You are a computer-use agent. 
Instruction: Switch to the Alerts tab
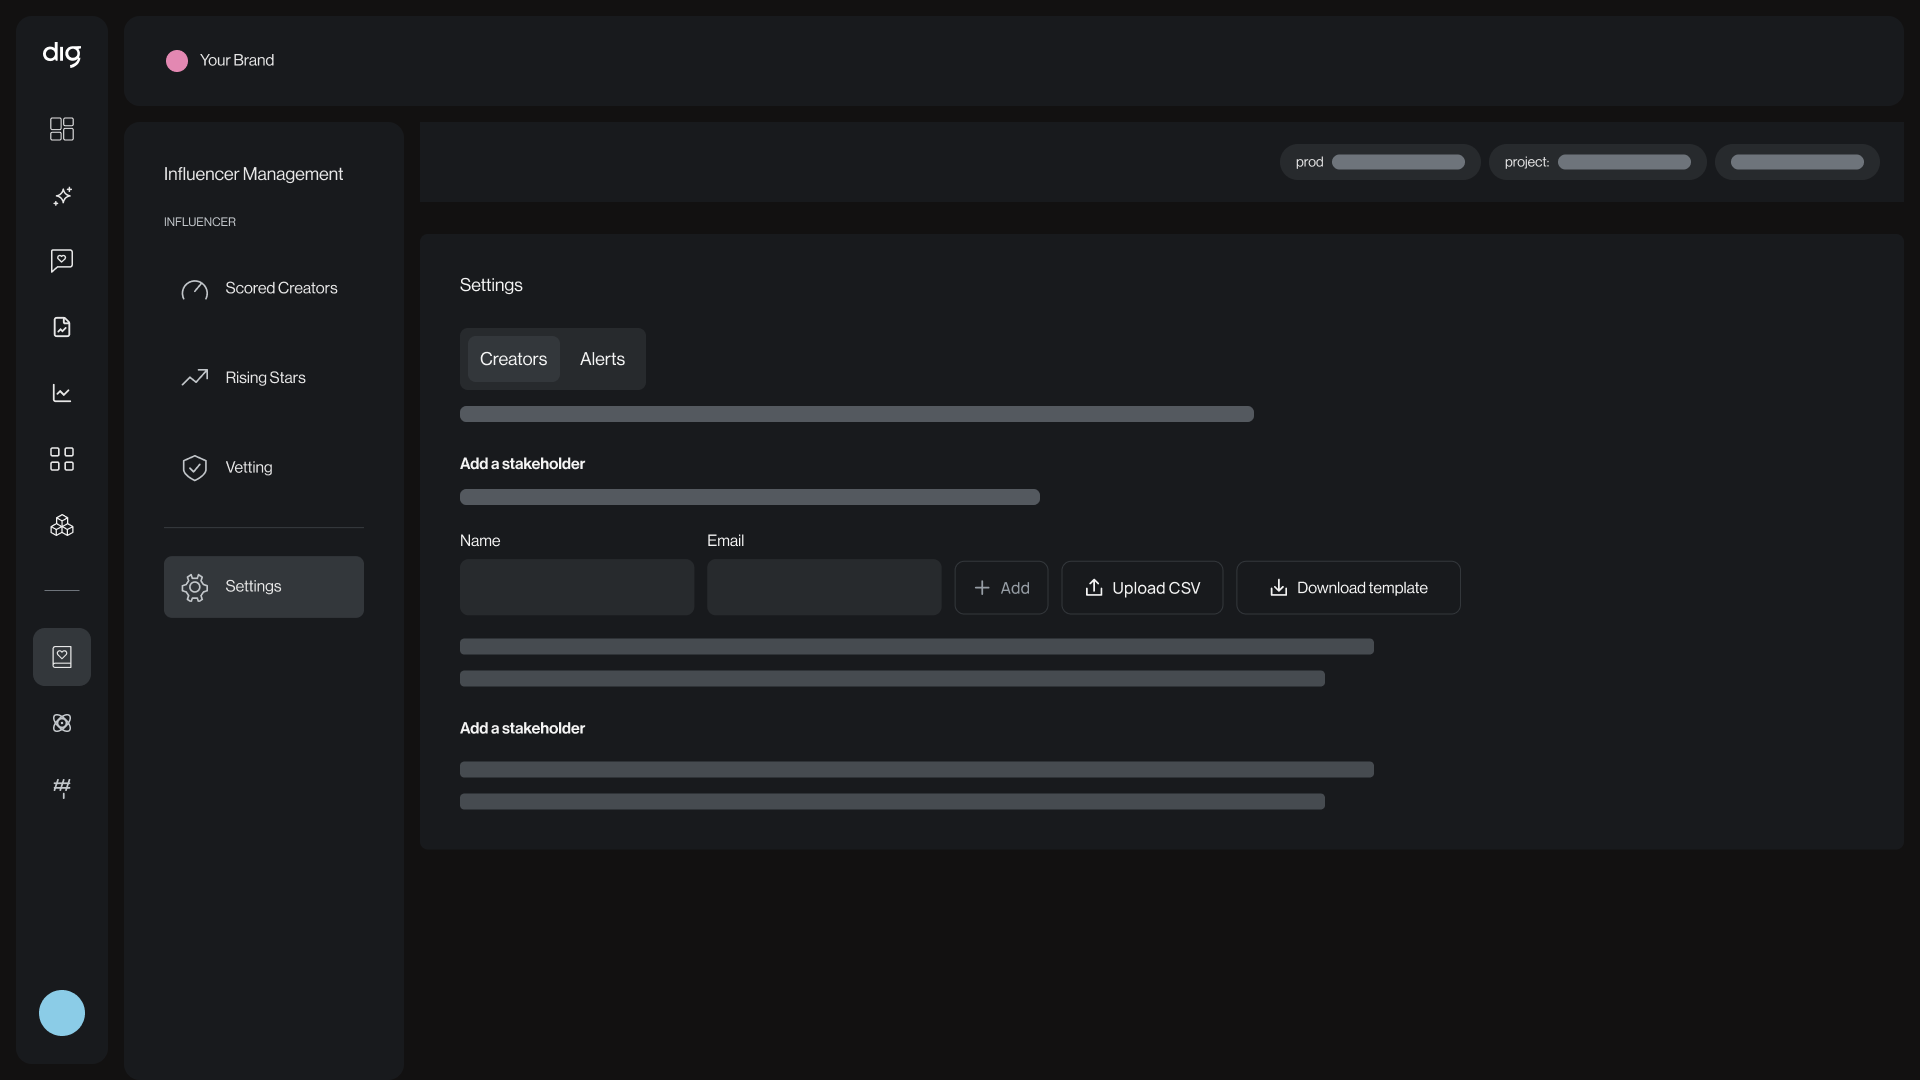(x=602, y=359)
